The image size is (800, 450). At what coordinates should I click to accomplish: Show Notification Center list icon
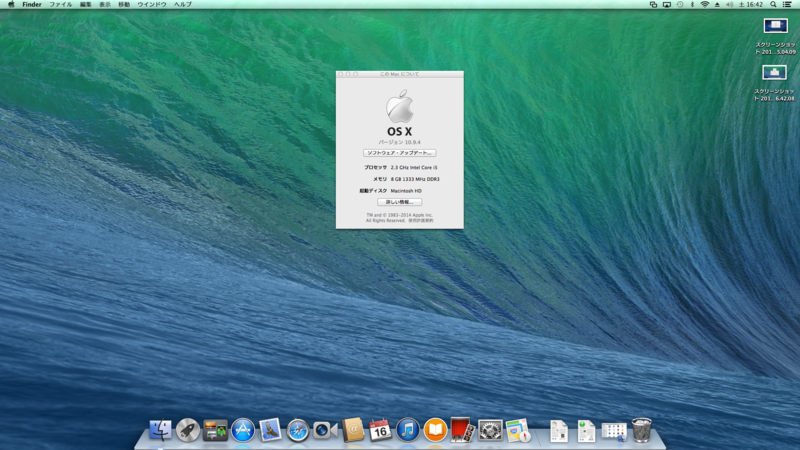click(x=787, y=5)
